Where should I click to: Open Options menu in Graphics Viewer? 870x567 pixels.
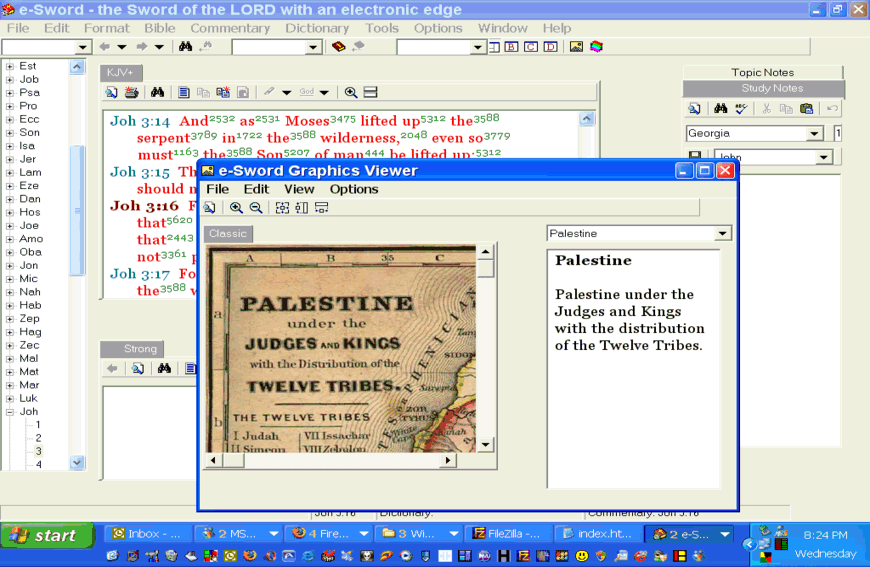coord(354,189)
